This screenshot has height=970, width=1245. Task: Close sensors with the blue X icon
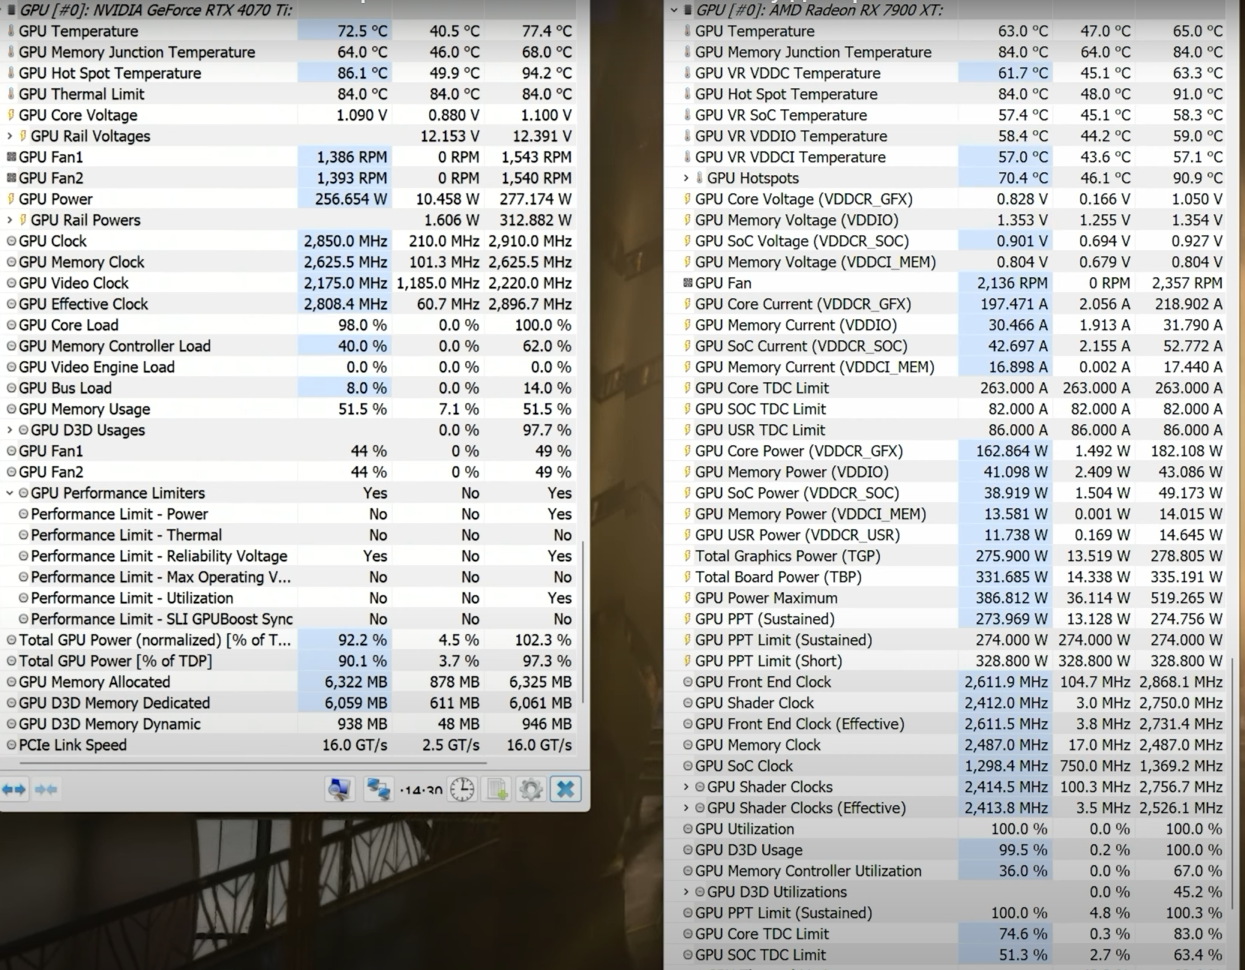coord(565,789)
